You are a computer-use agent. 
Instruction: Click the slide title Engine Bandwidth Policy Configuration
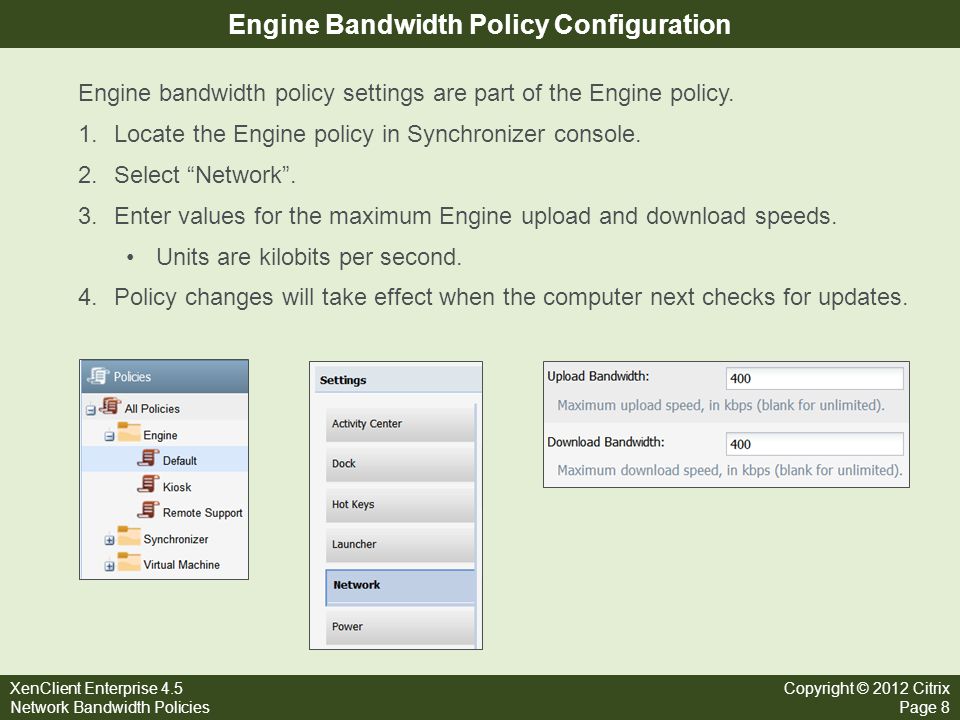pyautogui.click(x=479, y=24)
